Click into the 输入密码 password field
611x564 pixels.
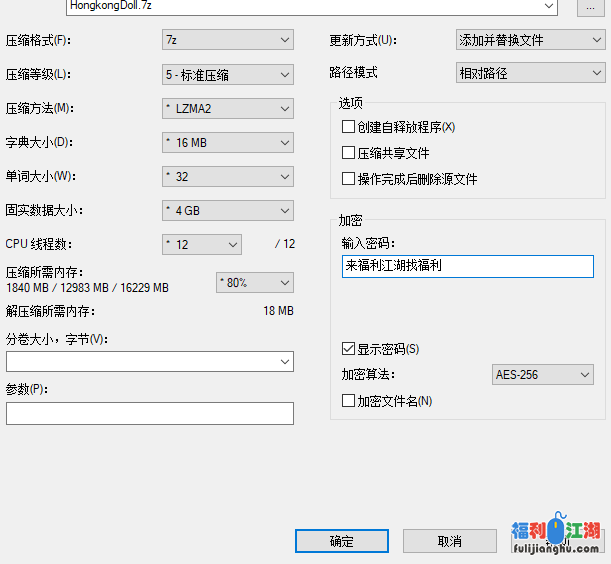click(467, 267)
